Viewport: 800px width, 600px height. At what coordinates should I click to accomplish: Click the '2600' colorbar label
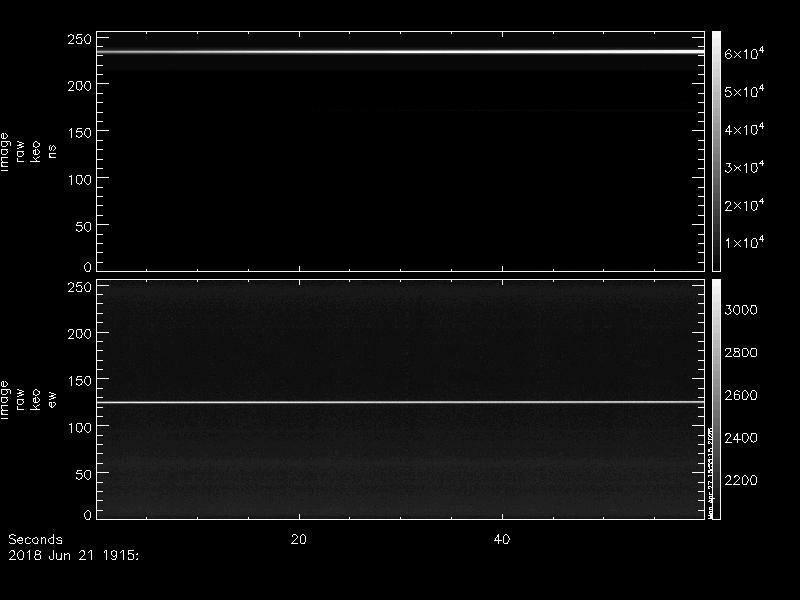(741, 395)
